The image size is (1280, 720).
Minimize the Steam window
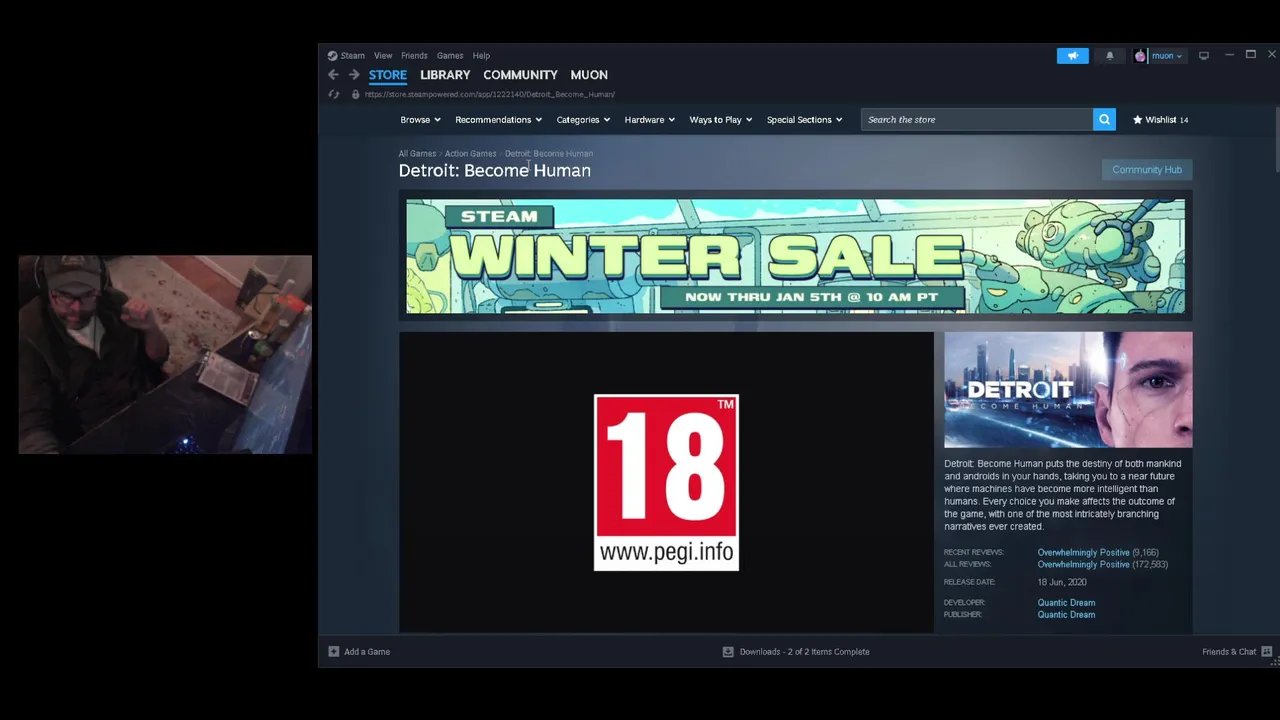click(x=1229, y=55)
